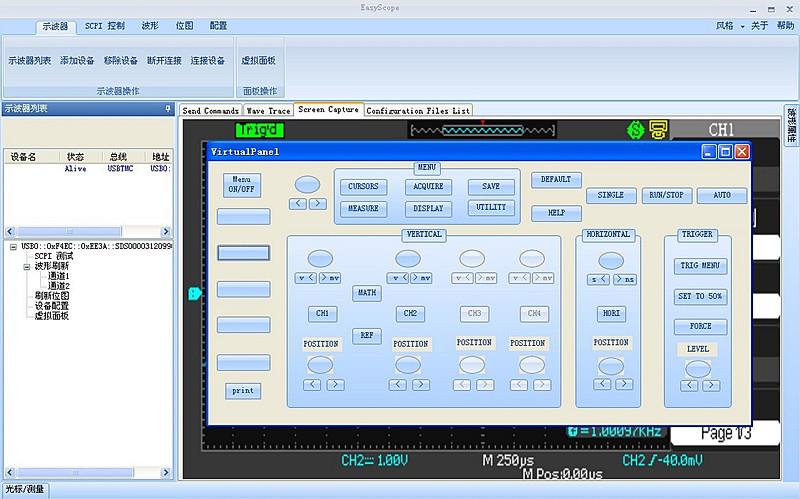800x499 pixels.
Task: Click the CH1 vertical scale knob
Action: coord(322,257)
